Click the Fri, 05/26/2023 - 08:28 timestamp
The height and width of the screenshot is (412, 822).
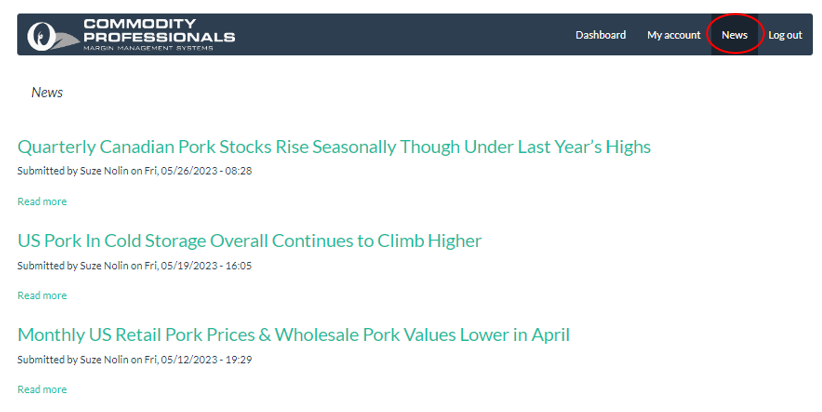point(198,171)
